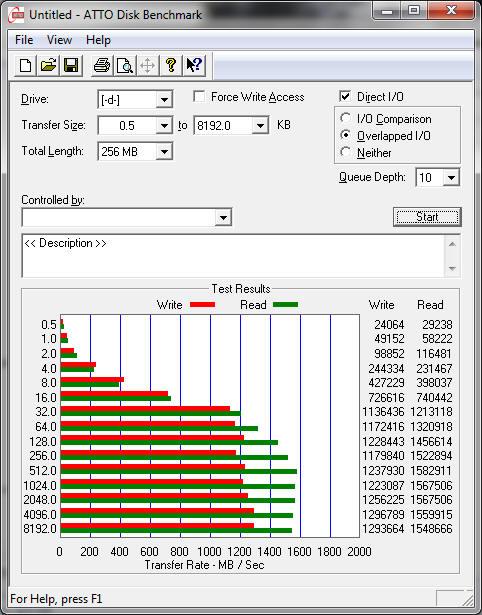Screen dimensions: 482x615
Task: Save benchmark results with floppy icon
Action: tap(71, 65)
